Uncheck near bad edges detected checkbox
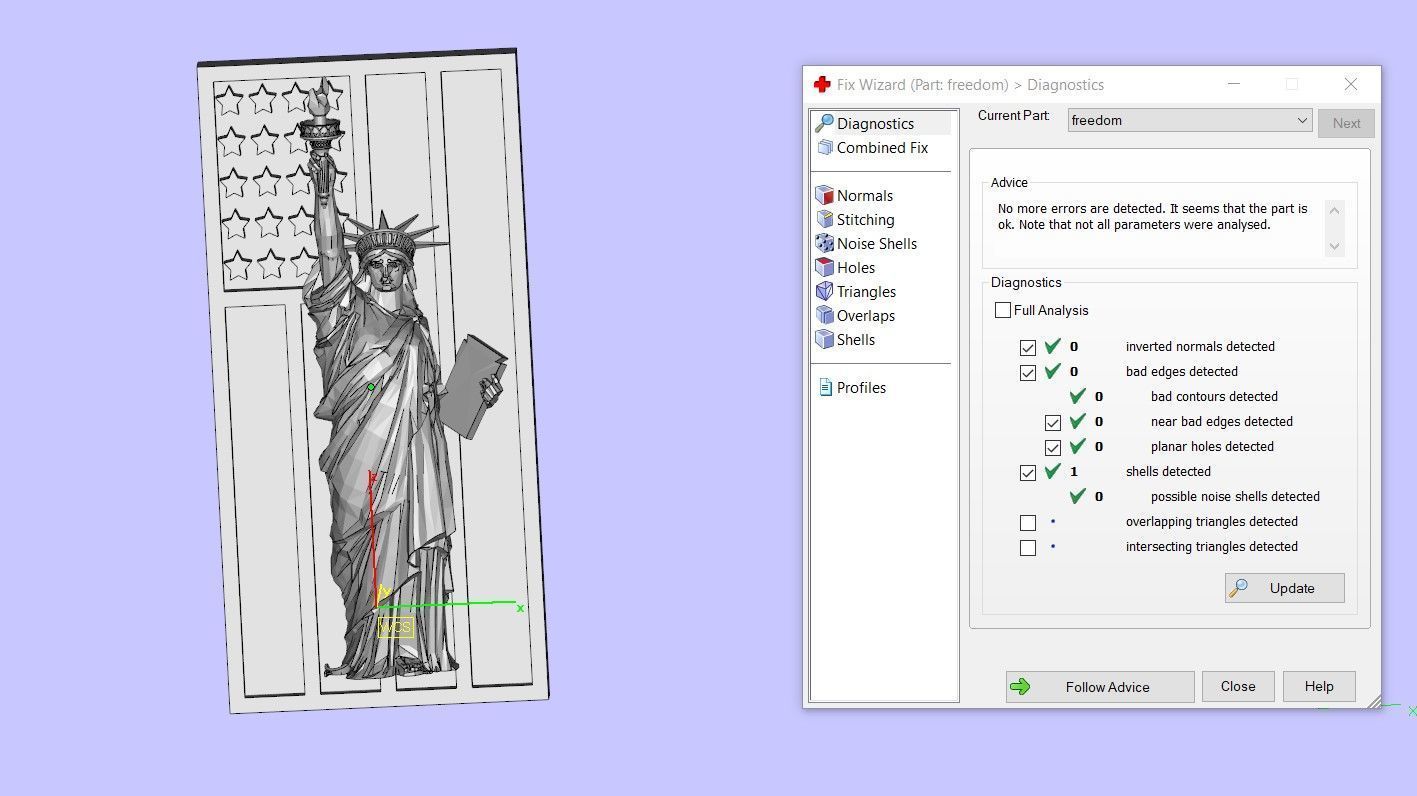Image resolution: width=1417 pixels, height=796 pixels. 1053,422
